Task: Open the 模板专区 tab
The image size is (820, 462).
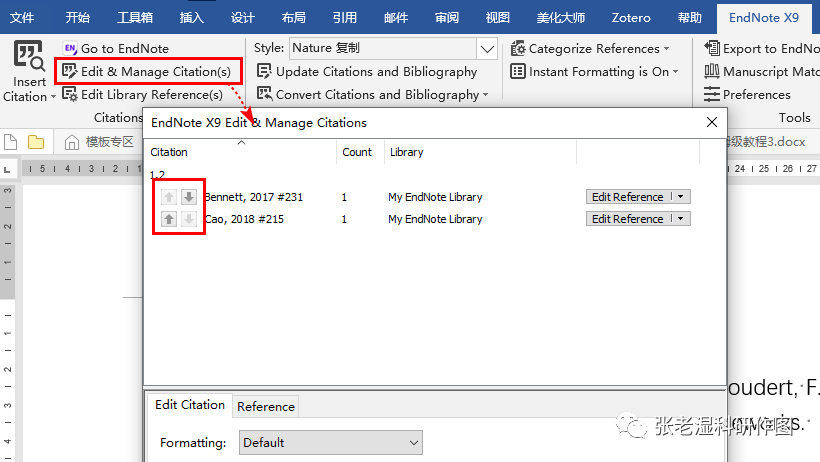Action: tap(109, 142)
